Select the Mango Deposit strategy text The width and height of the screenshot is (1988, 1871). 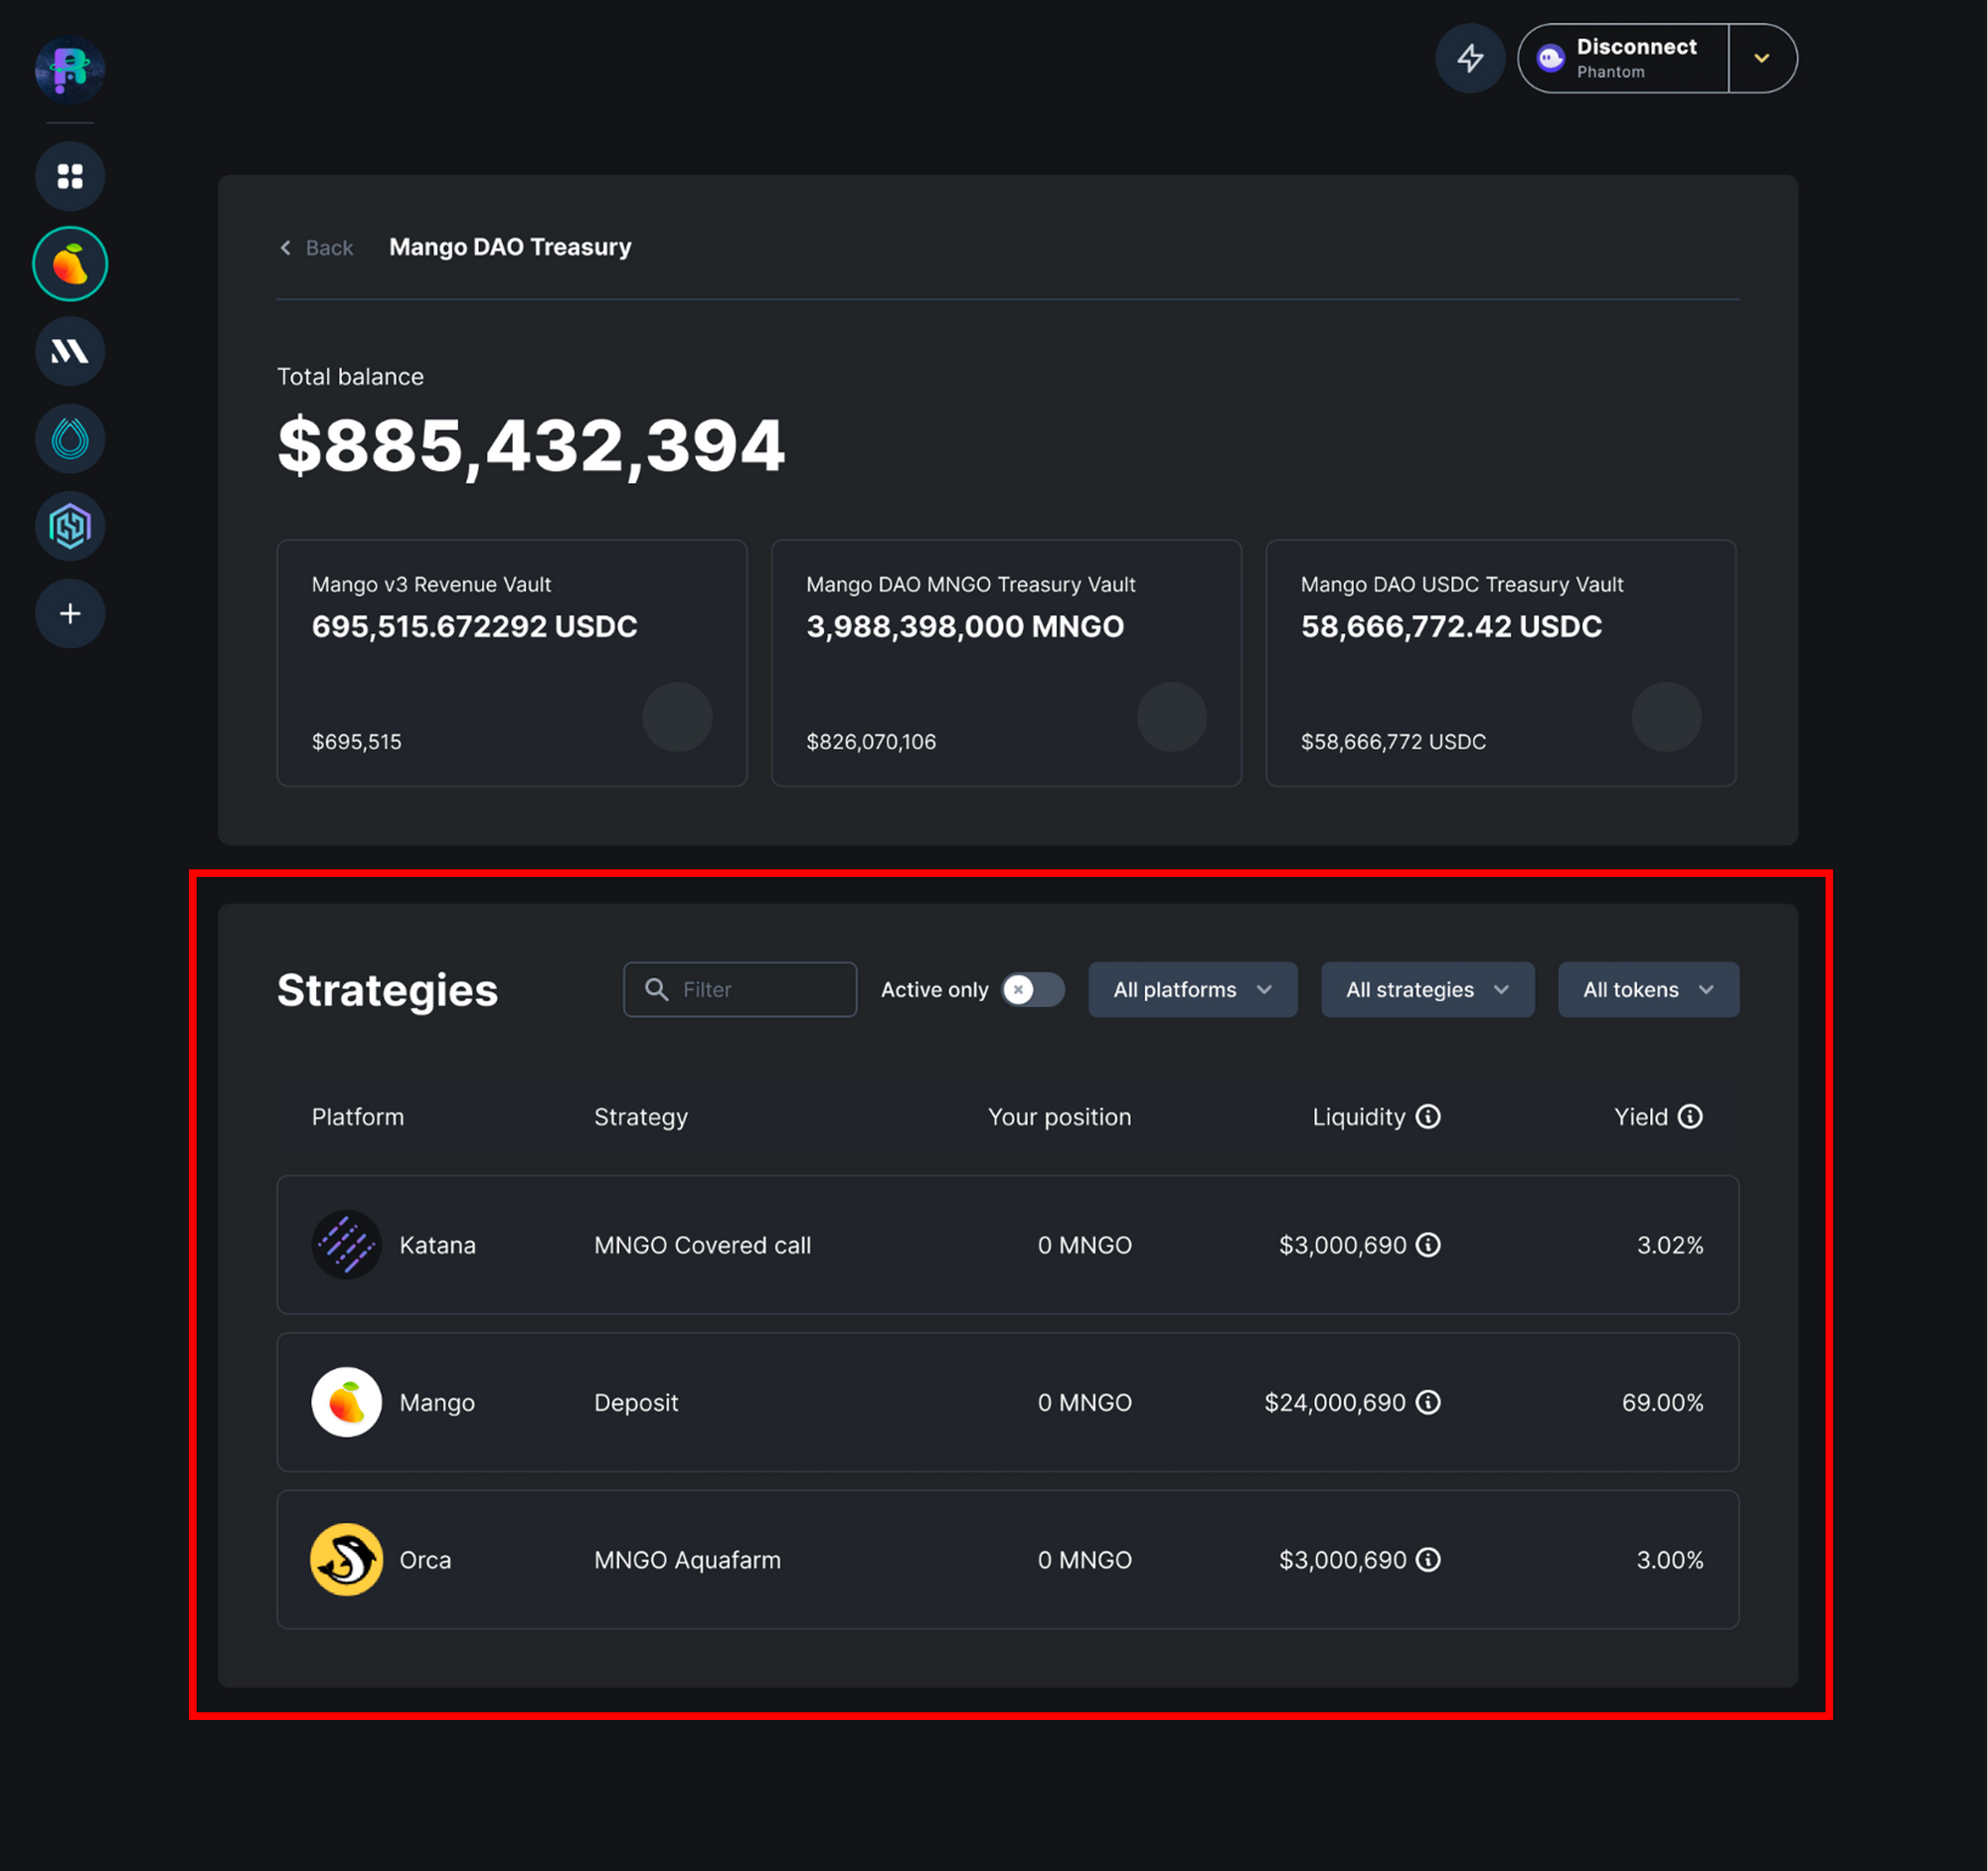636,1403
